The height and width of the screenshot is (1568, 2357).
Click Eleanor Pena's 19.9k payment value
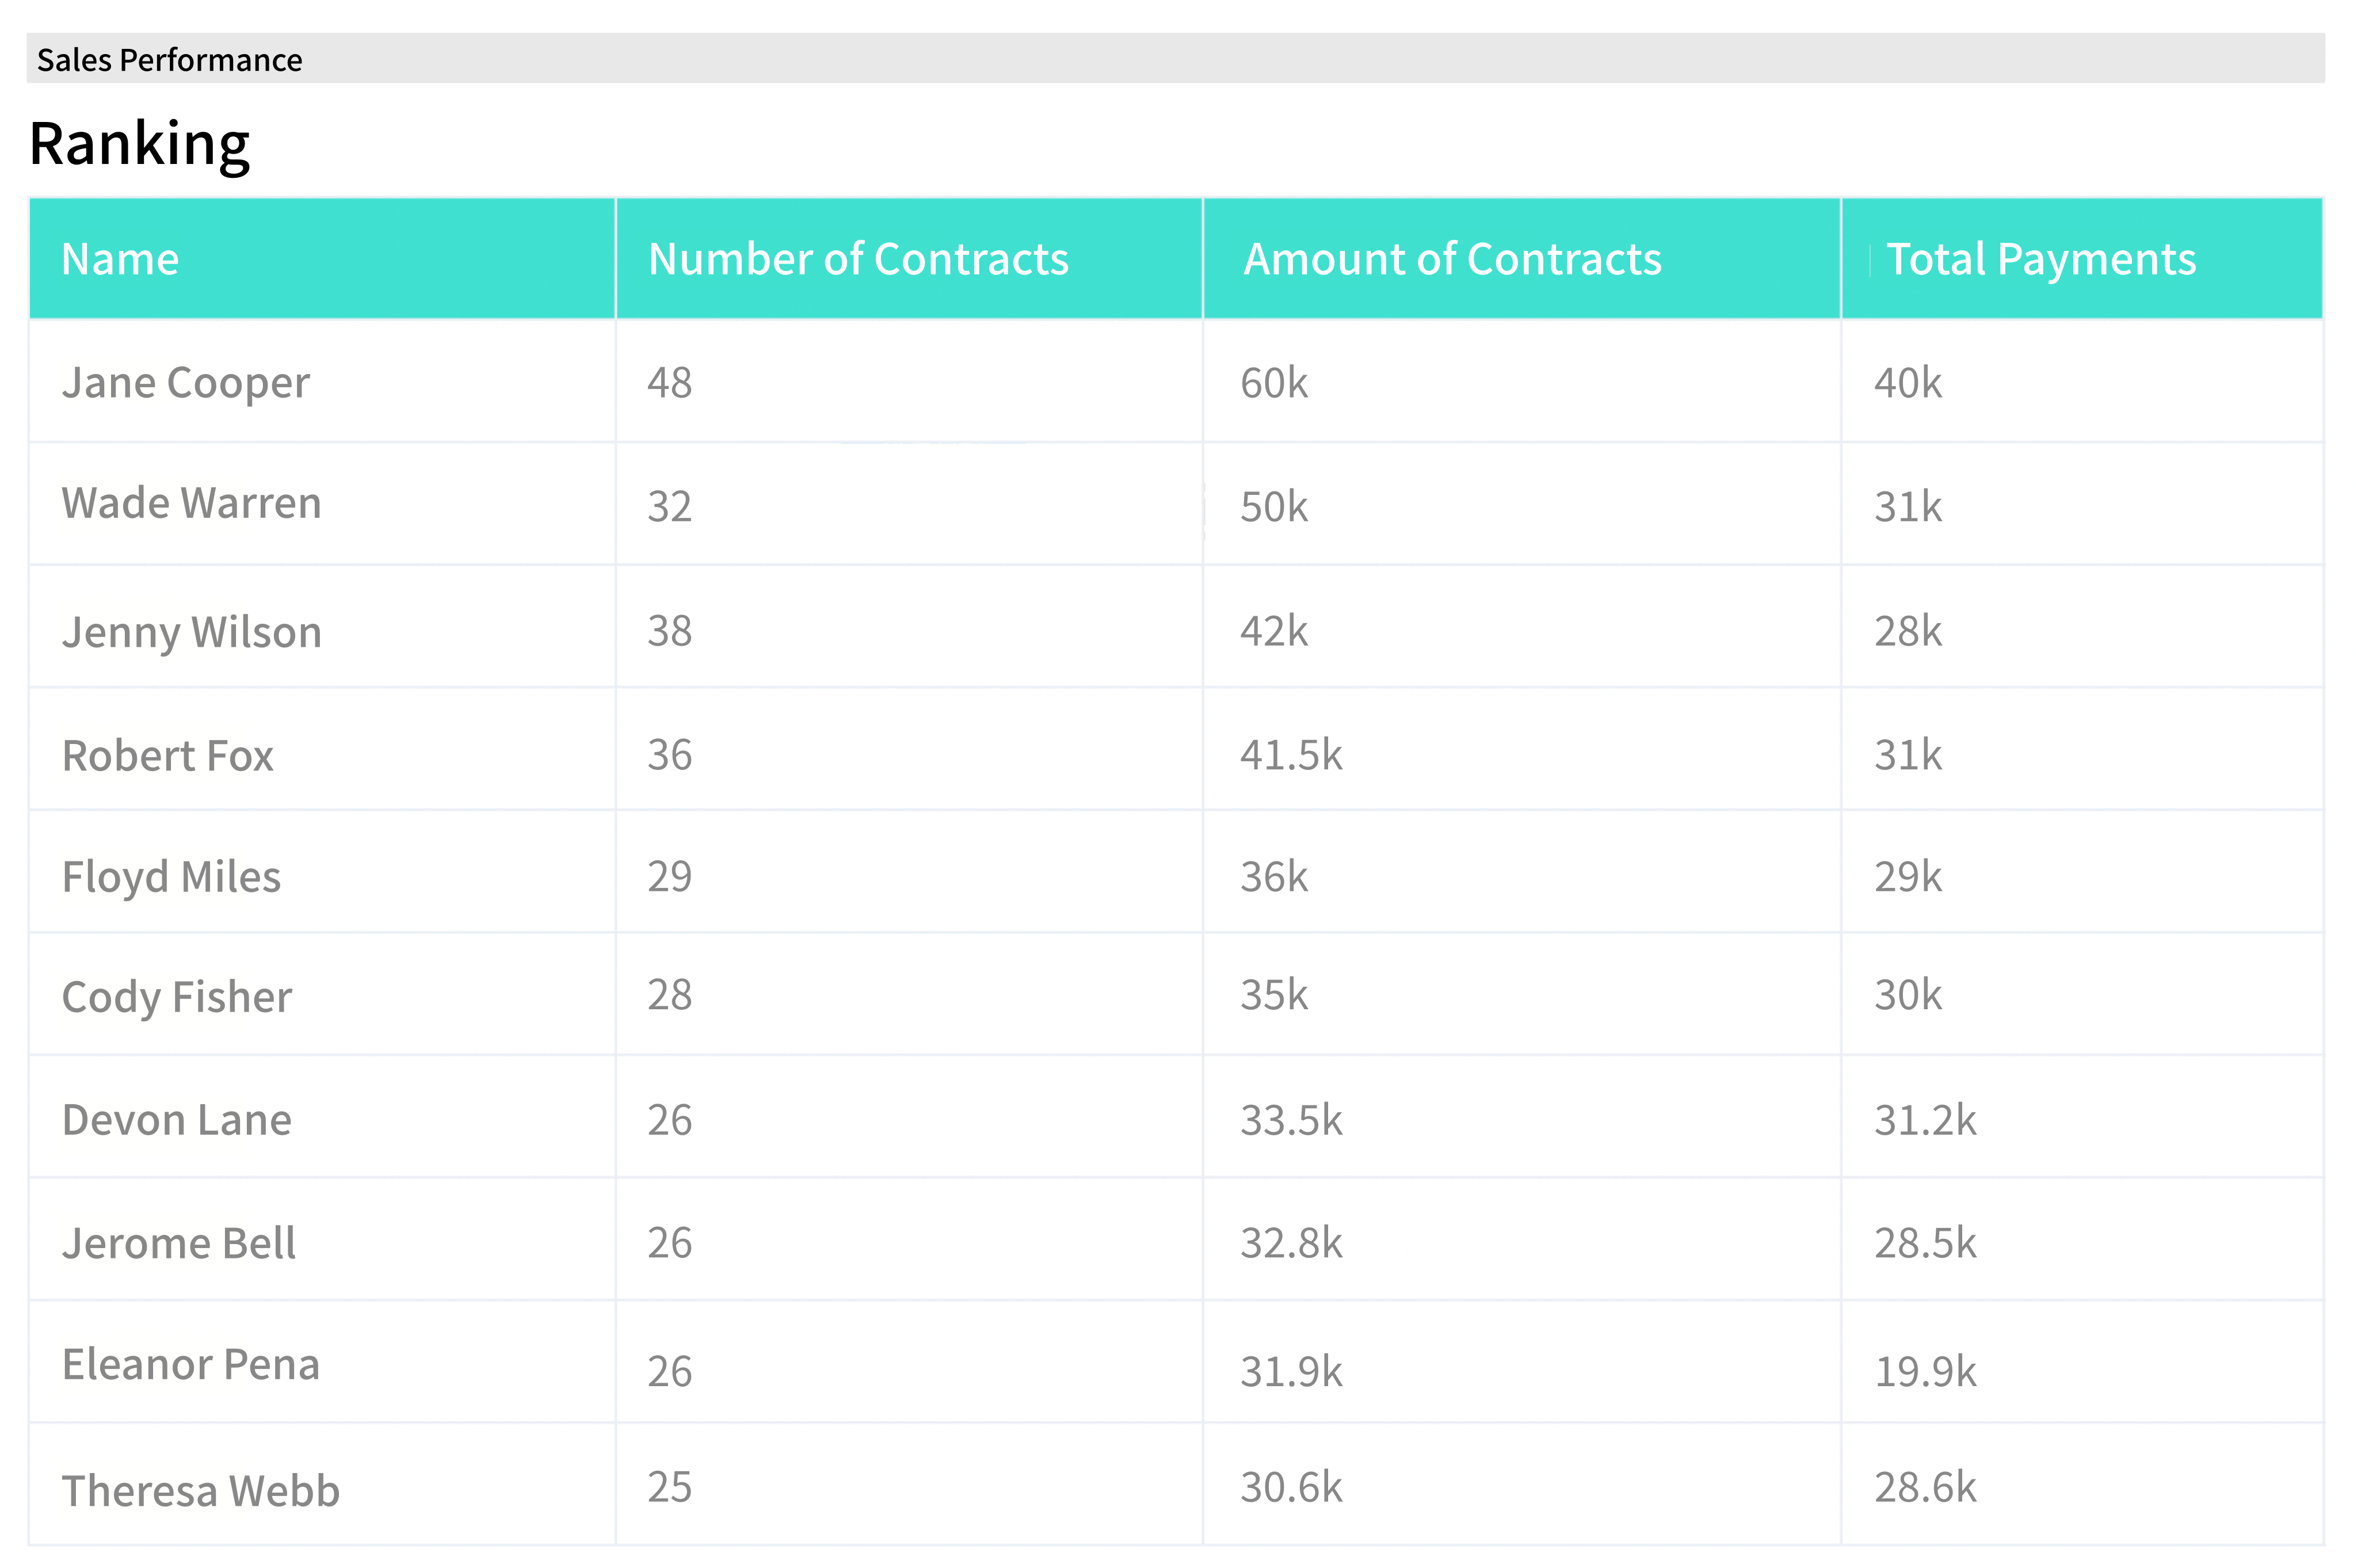(1925, 1371)
